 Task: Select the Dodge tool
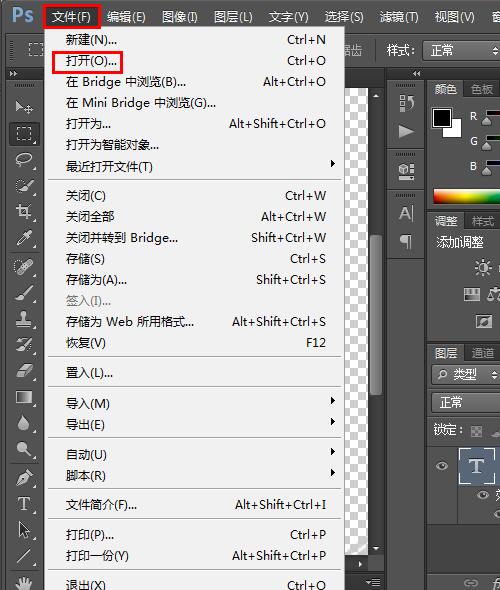(24, 449)
